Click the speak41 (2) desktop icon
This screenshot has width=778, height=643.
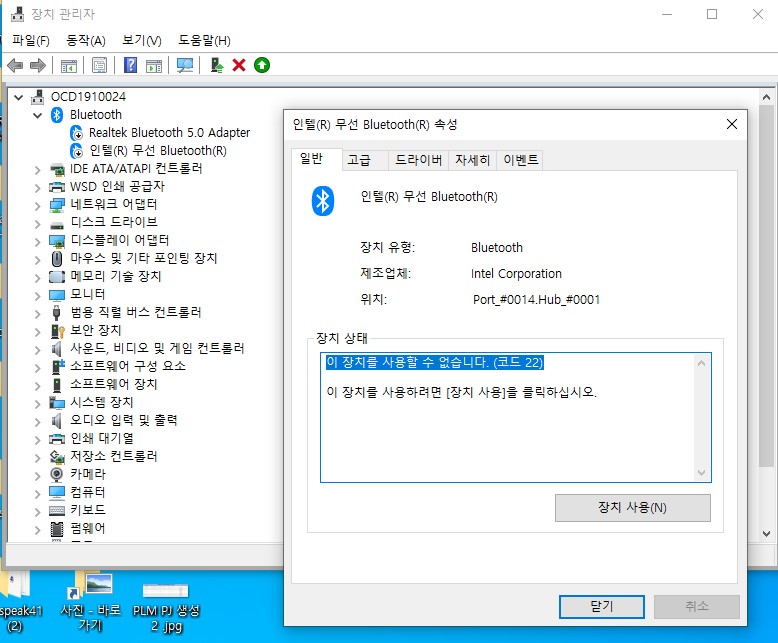click(x=20, y=603)
